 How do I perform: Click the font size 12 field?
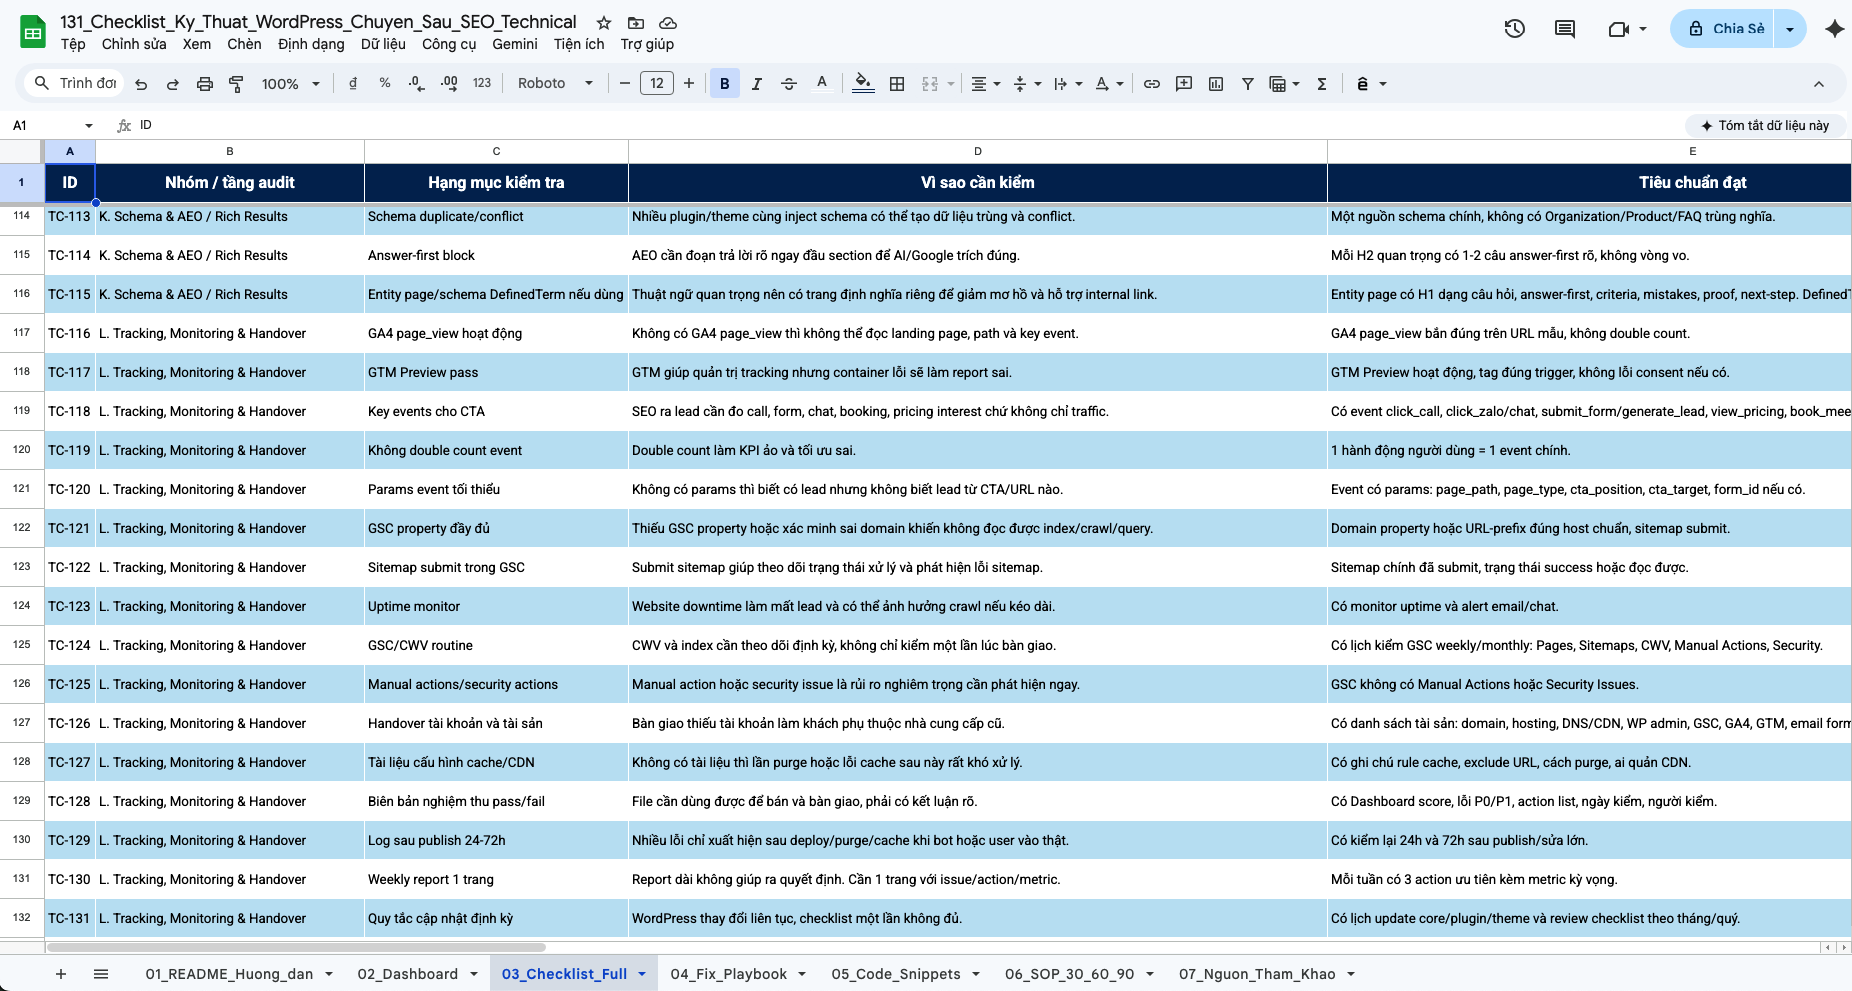click(657, 84)
